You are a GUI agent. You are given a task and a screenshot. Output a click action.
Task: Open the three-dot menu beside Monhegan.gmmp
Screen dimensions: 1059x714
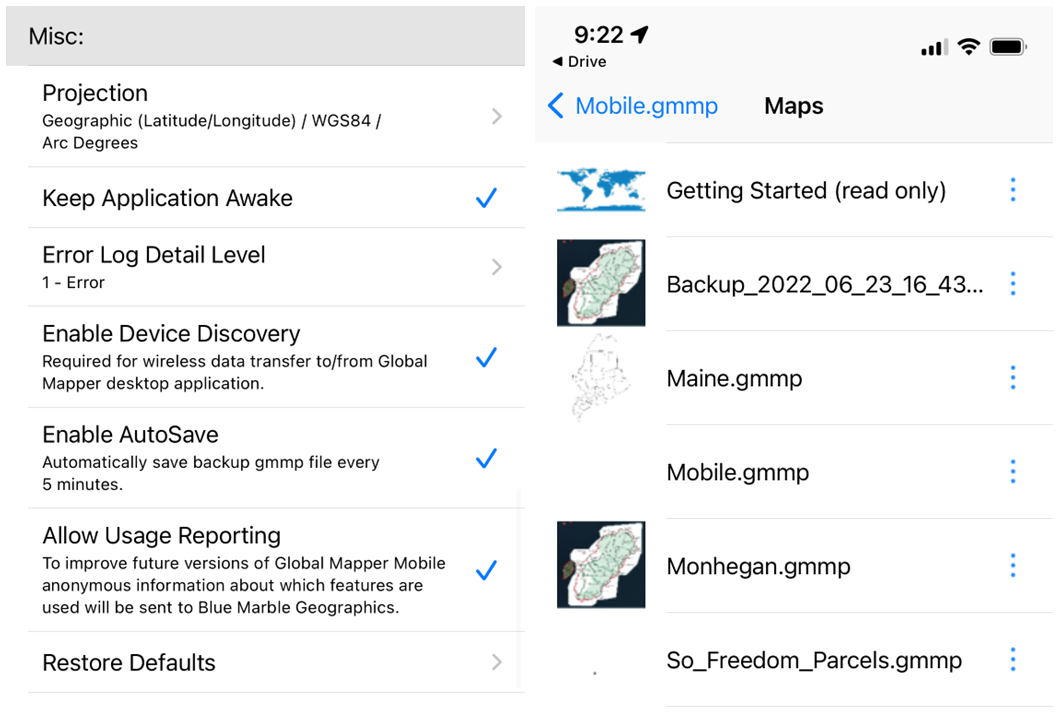(x=1012, y=565)
